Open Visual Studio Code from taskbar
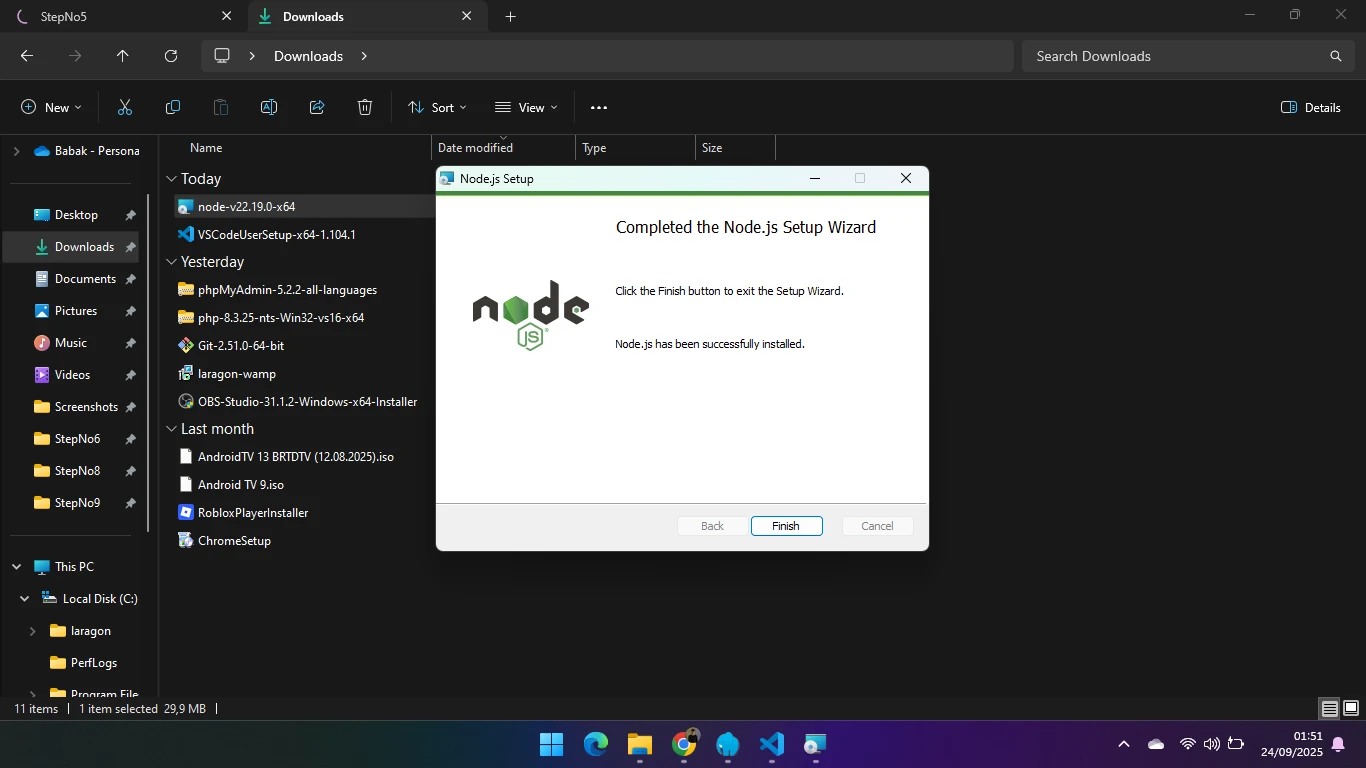The image size is (1366, 768). 771,744
